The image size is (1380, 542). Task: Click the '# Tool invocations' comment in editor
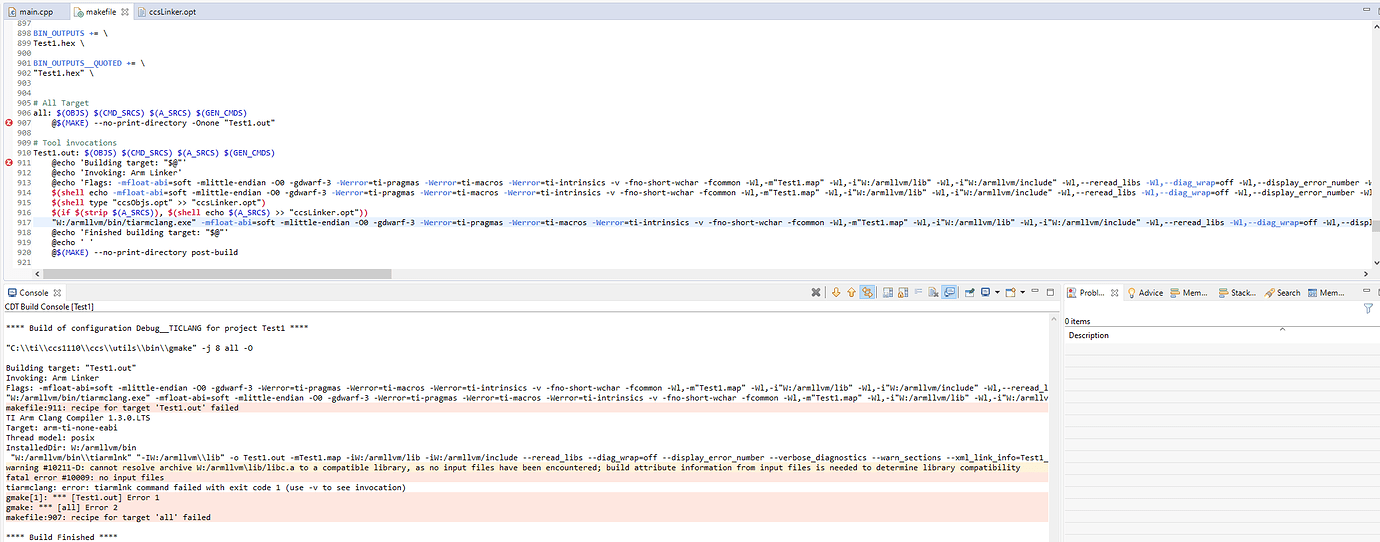pyautogui.click(x=75, y=142)
